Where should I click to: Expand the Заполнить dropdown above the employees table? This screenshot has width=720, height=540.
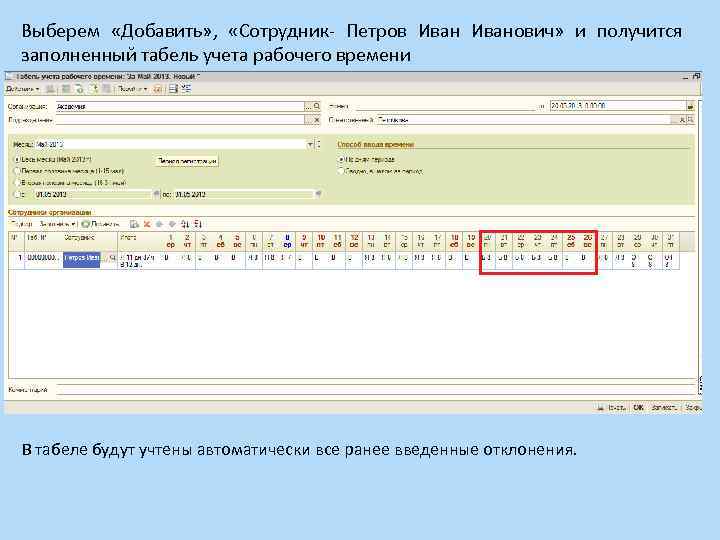(57, 224)
